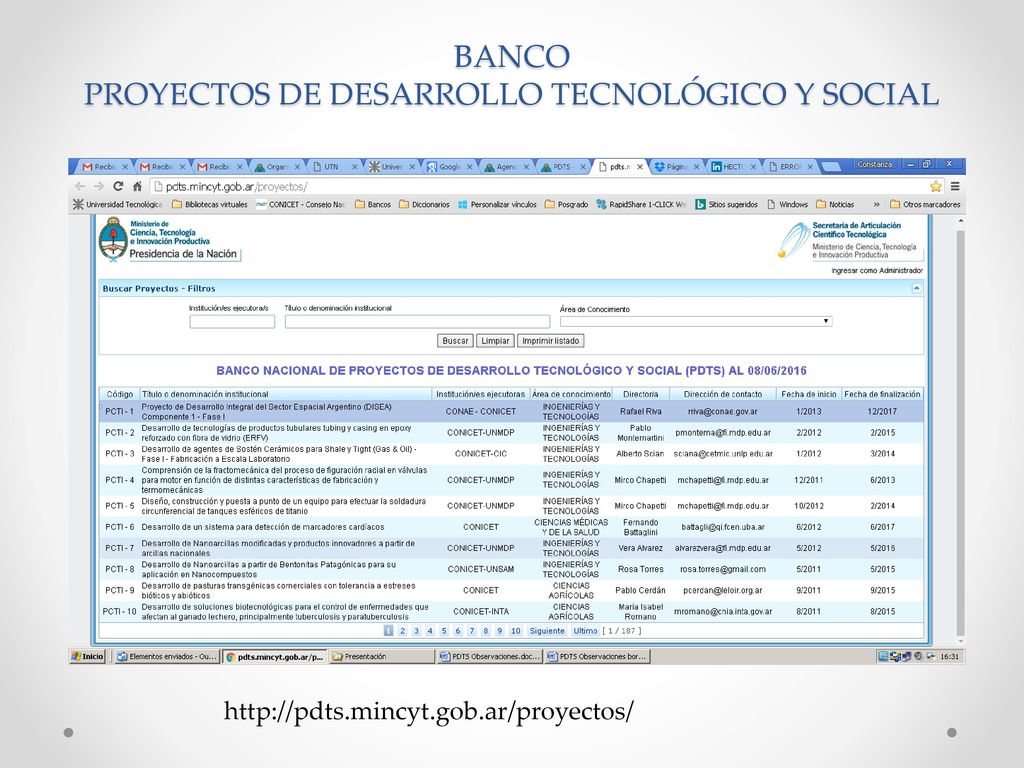Open the CONICET - Consejo Nac bookmark
The image size is (1024, 768).
300,204
